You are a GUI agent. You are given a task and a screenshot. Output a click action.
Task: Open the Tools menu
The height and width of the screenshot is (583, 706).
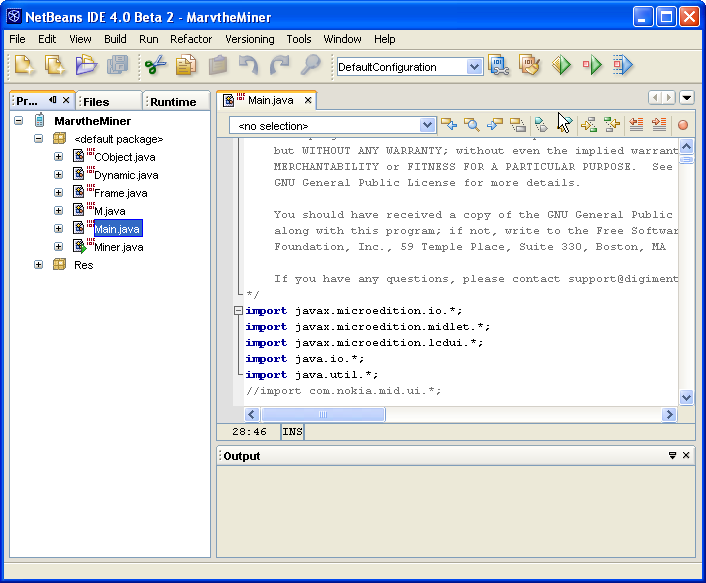pyautogui.click(x=299, y=39)
